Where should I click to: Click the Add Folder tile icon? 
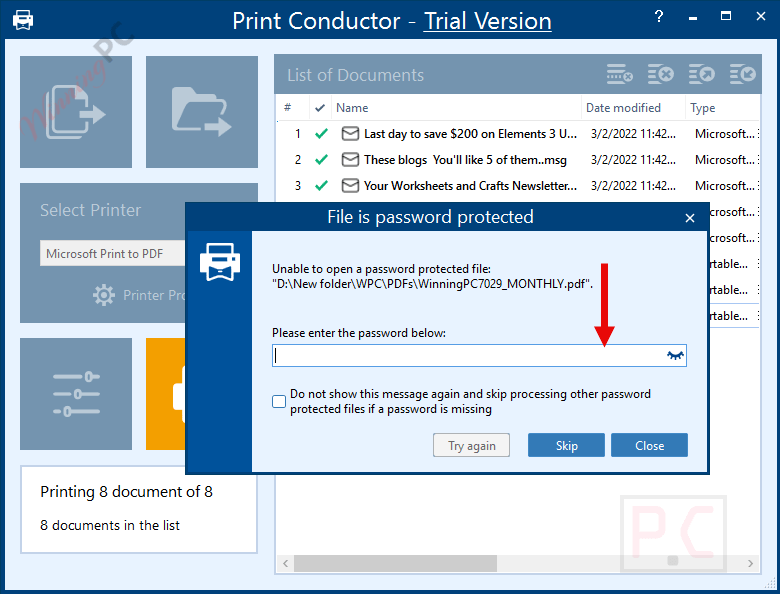tap(201, 112)
